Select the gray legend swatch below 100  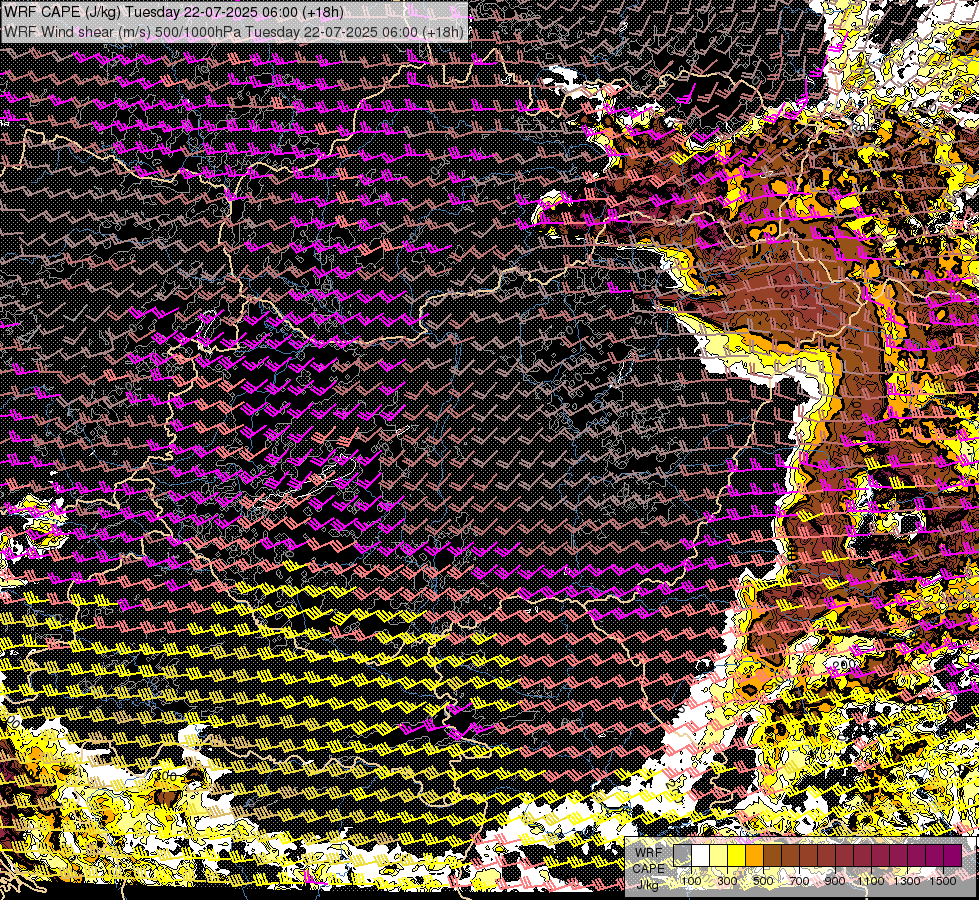pos(682,855)
